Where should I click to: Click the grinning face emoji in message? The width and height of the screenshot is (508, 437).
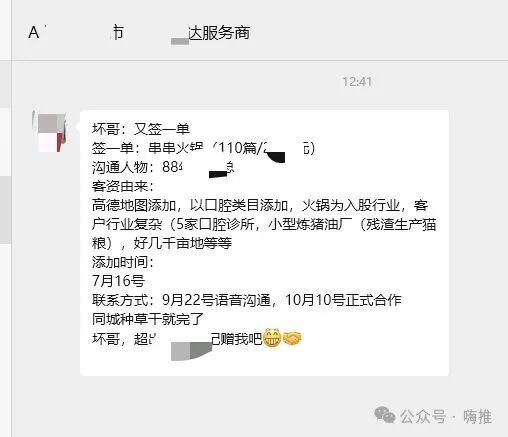[x=272, y=338]
